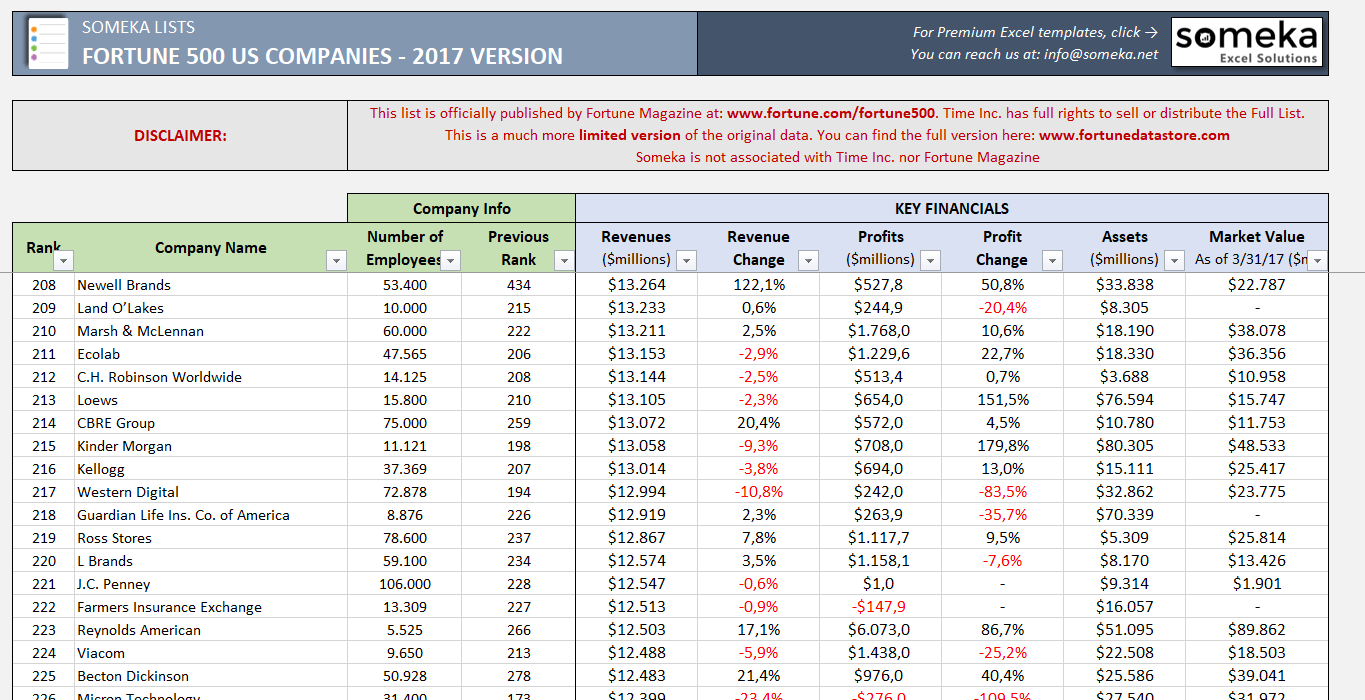This screenshot has height=700, width=1365.
Task: Select the Western Digital company cell
Action: [x=211, y=492]
